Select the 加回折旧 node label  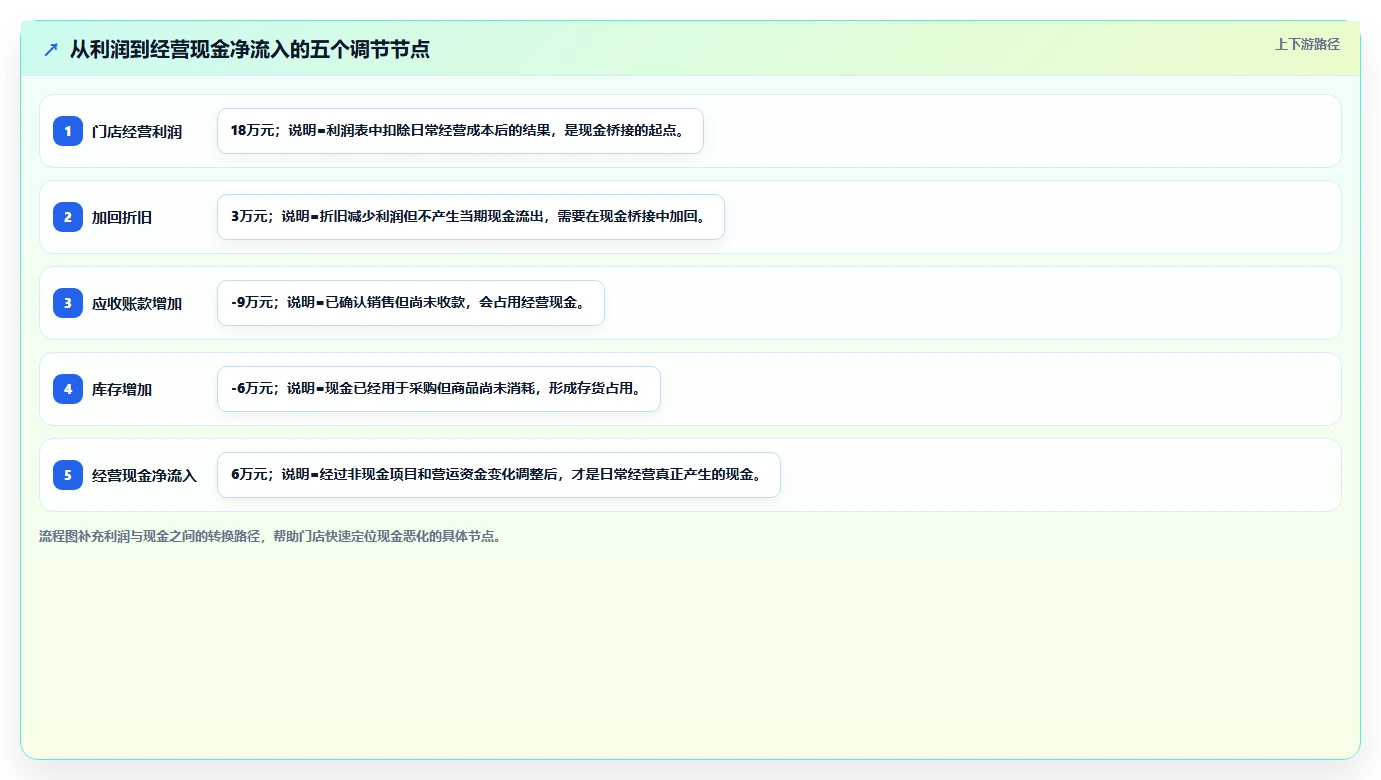[122, 217]
